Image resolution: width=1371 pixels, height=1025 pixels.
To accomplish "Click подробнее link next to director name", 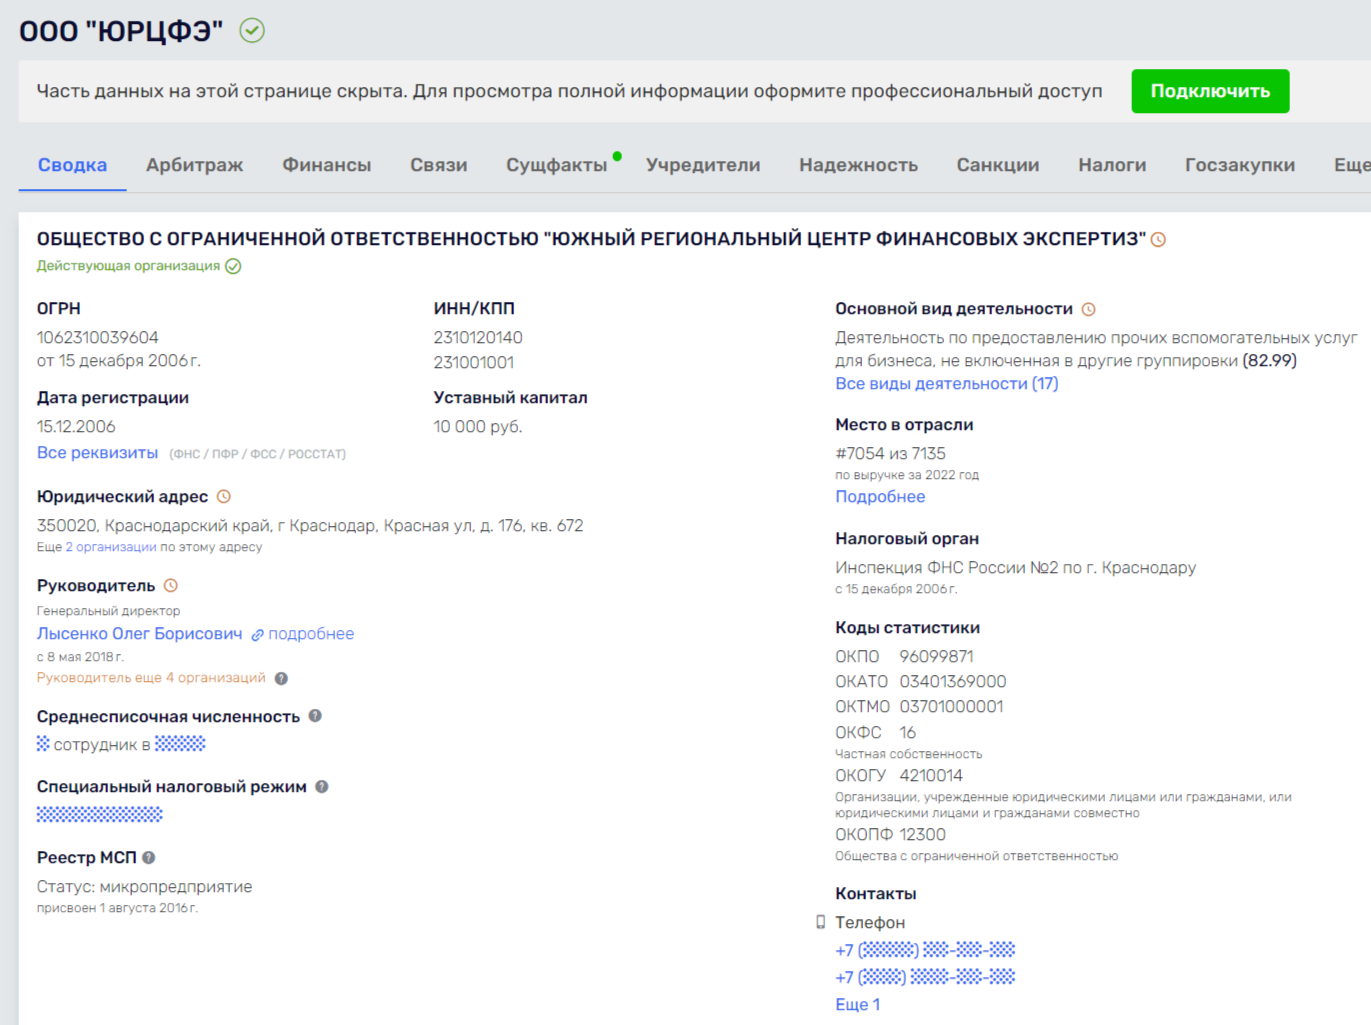I will [x=311, y=634].
